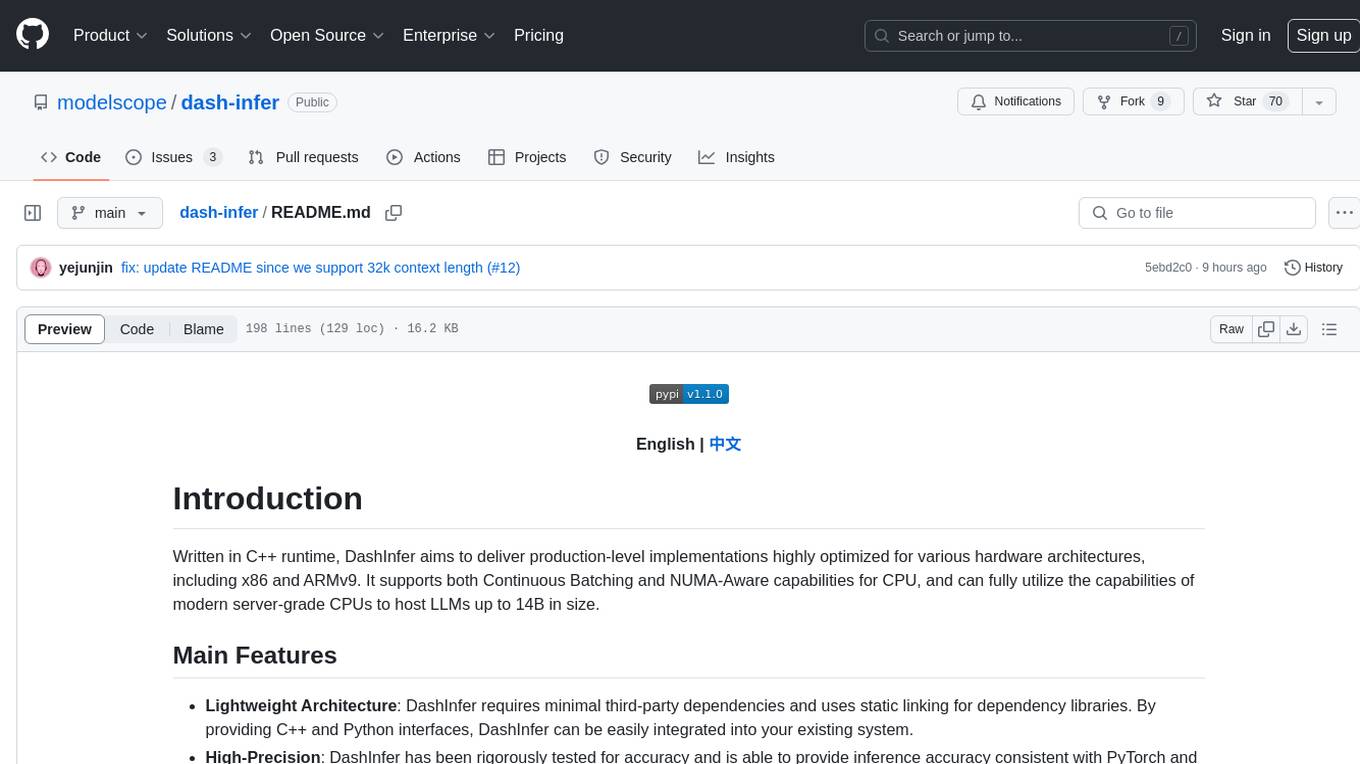Open the Insights tab

point(736,157)
